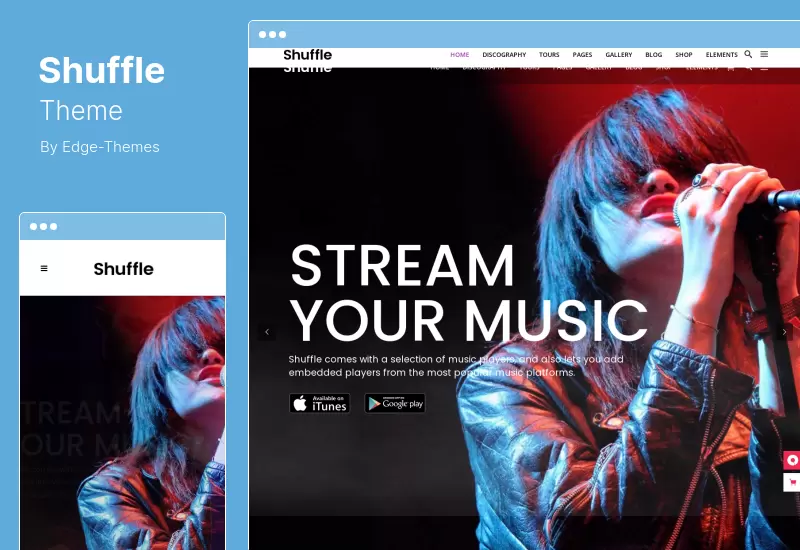The height and width of the screenshot is (550, 800).
Task: Open the side menu hamburger icon in desktop header
Action: point(764,54)
